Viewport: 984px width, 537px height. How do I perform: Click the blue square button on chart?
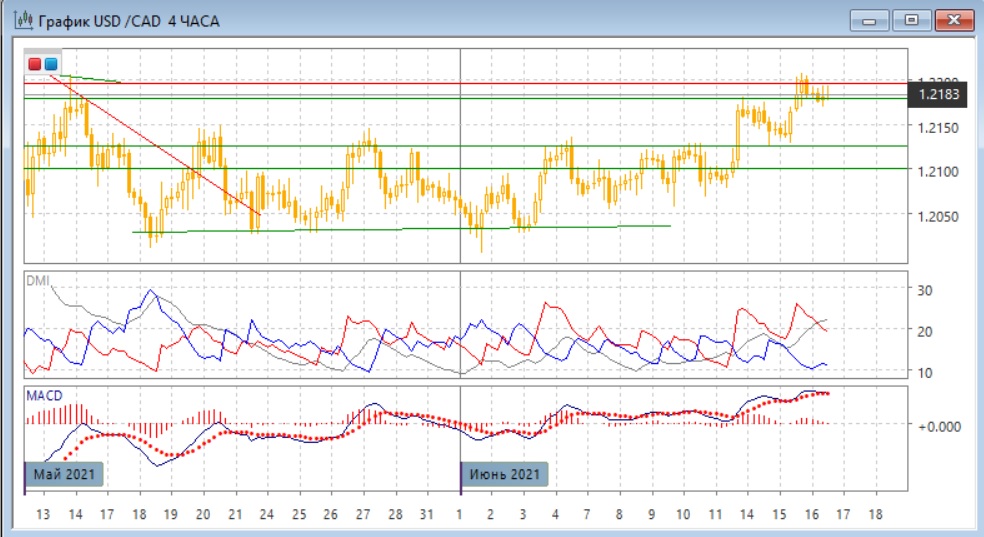click(51, 64)
